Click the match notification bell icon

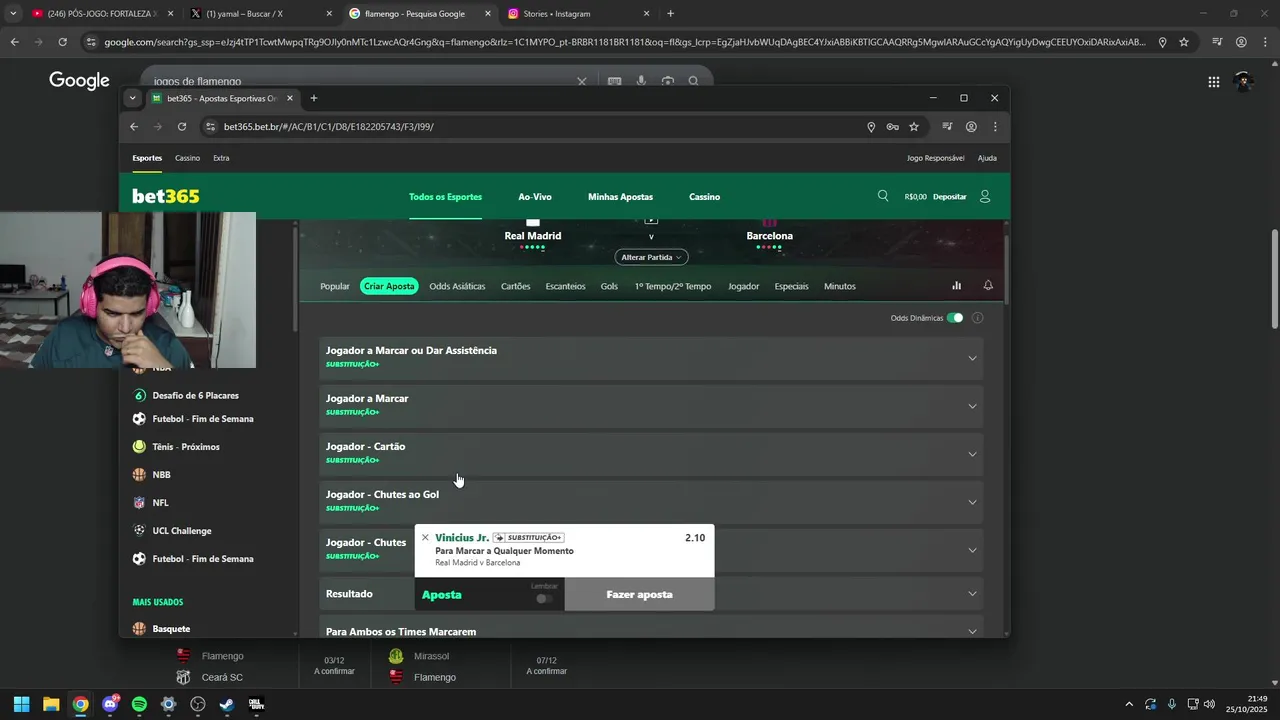click(988, 286)
